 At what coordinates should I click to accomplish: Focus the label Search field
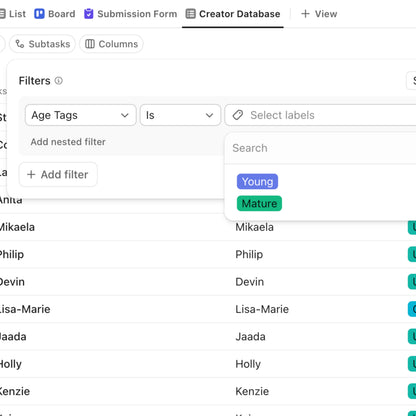(x=320, y=148)
